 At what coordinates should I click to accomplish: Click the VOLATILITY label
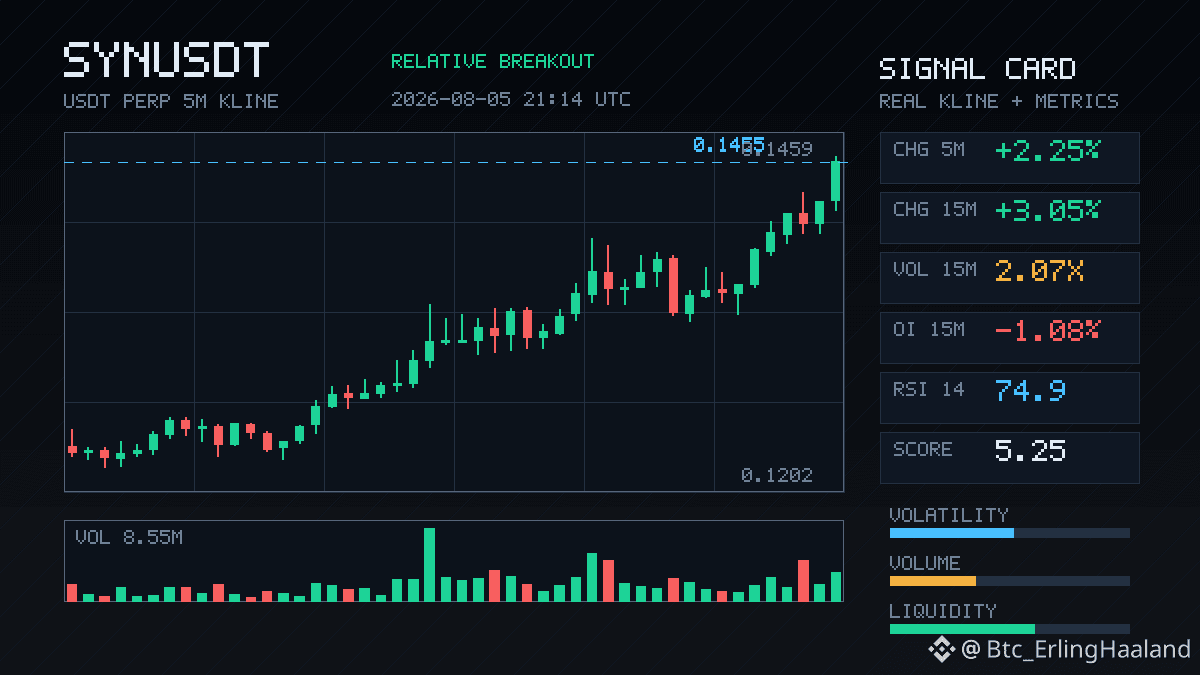tap(949, 515)
